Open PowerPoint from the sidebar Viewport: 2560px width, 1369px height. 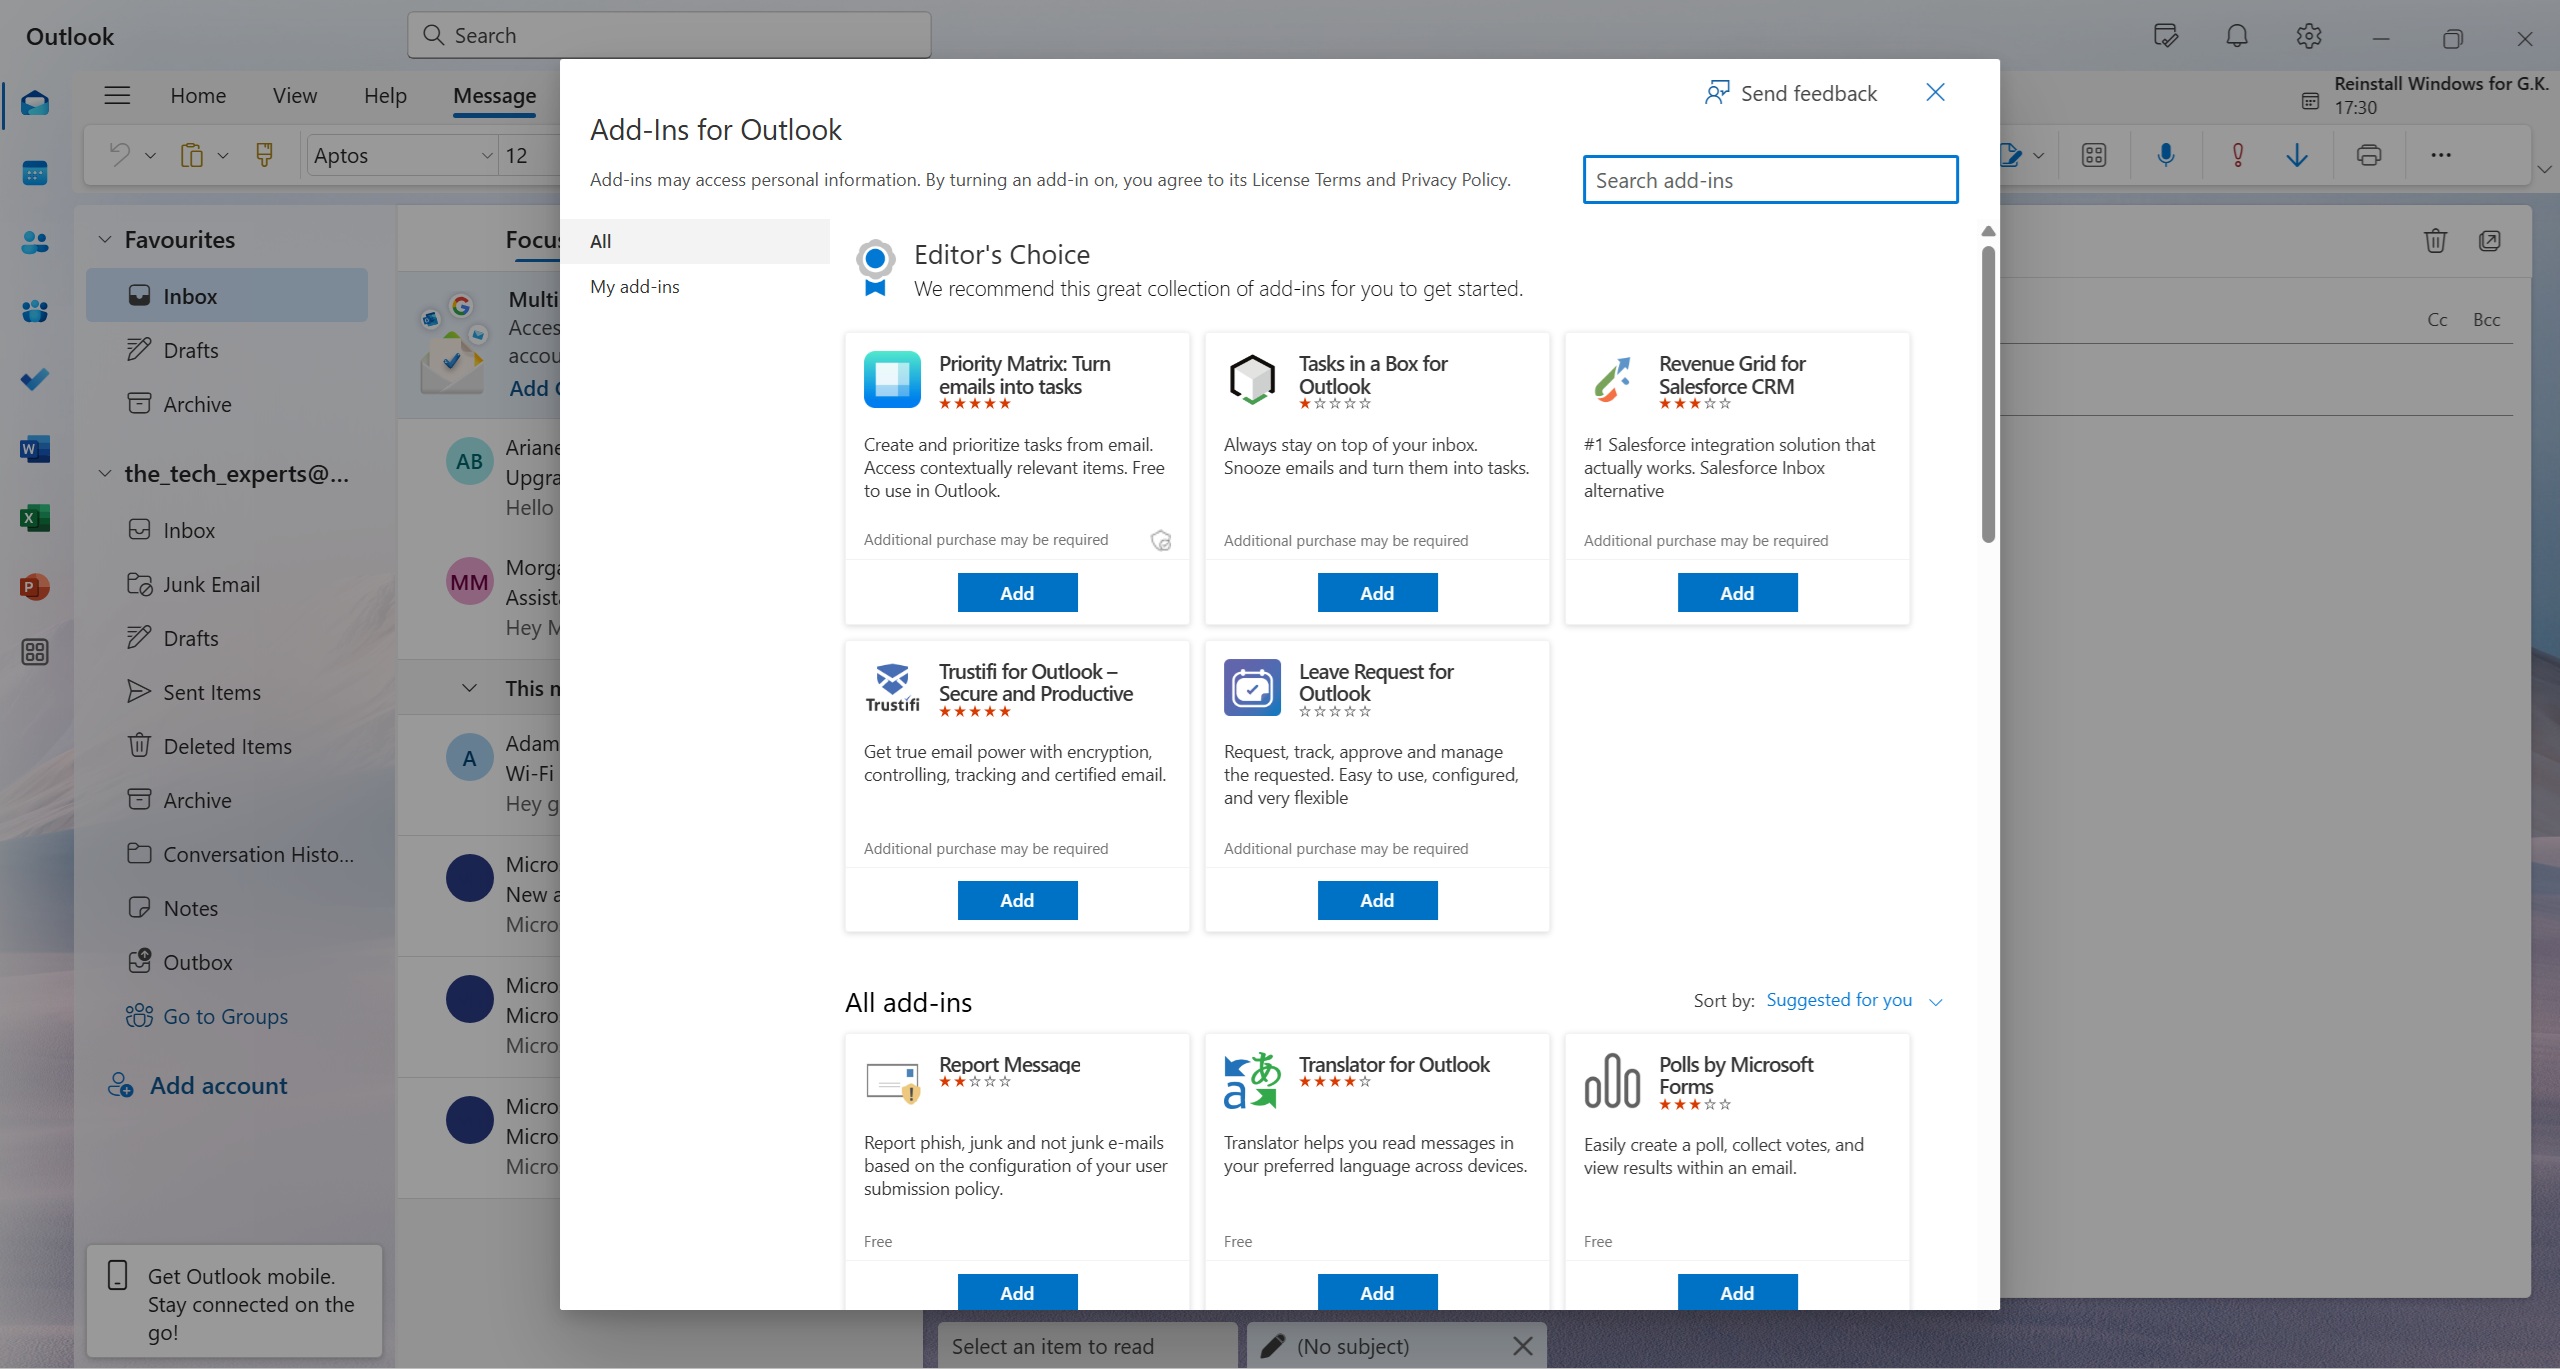coord(36,587)
